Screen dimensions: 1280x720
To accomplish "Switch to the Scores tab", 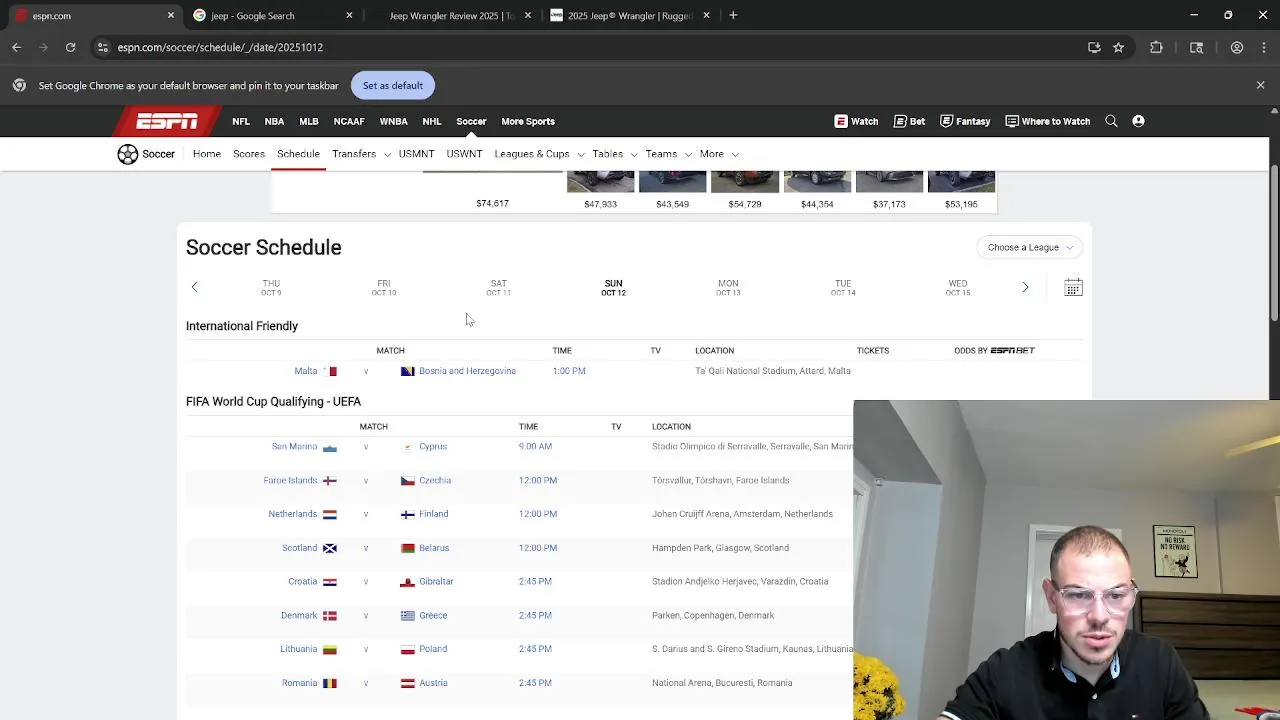I will point(249,154).
